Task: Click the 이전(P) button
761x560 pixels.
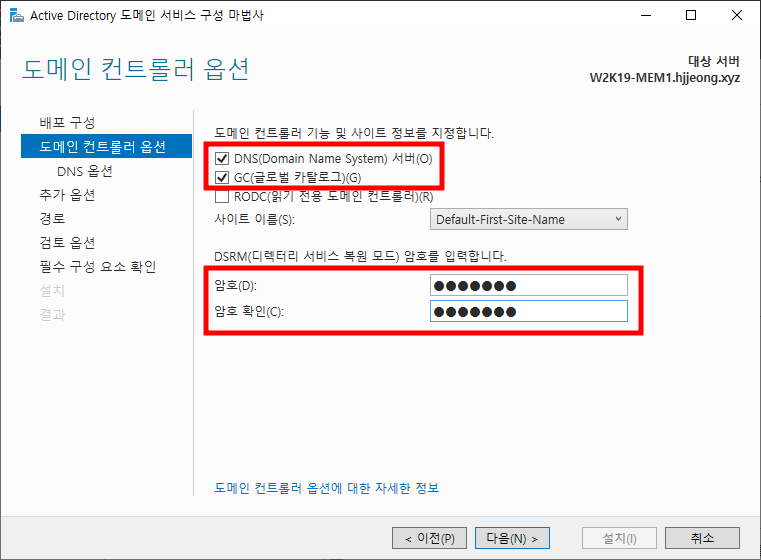Action: tap(429, 538)
